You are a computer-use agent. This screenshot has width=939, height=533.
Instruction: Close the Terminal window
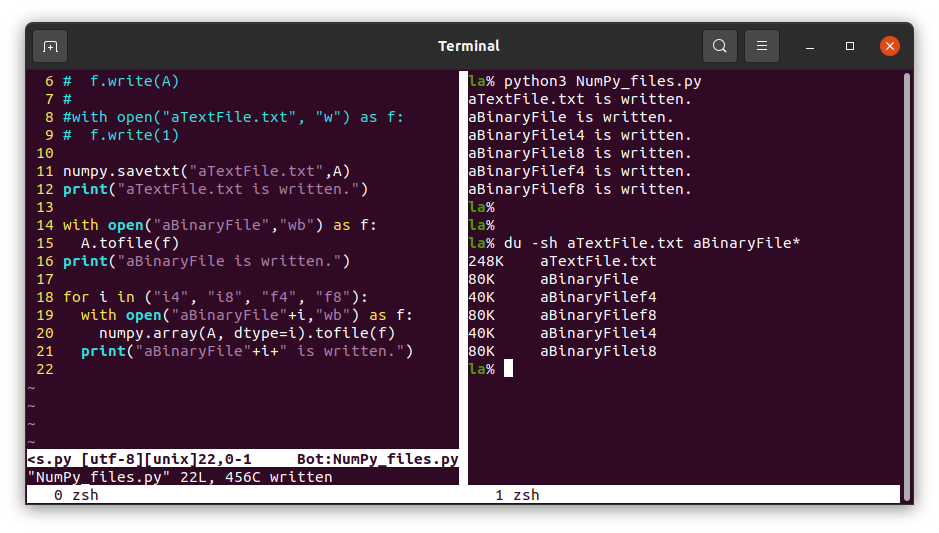889,46
